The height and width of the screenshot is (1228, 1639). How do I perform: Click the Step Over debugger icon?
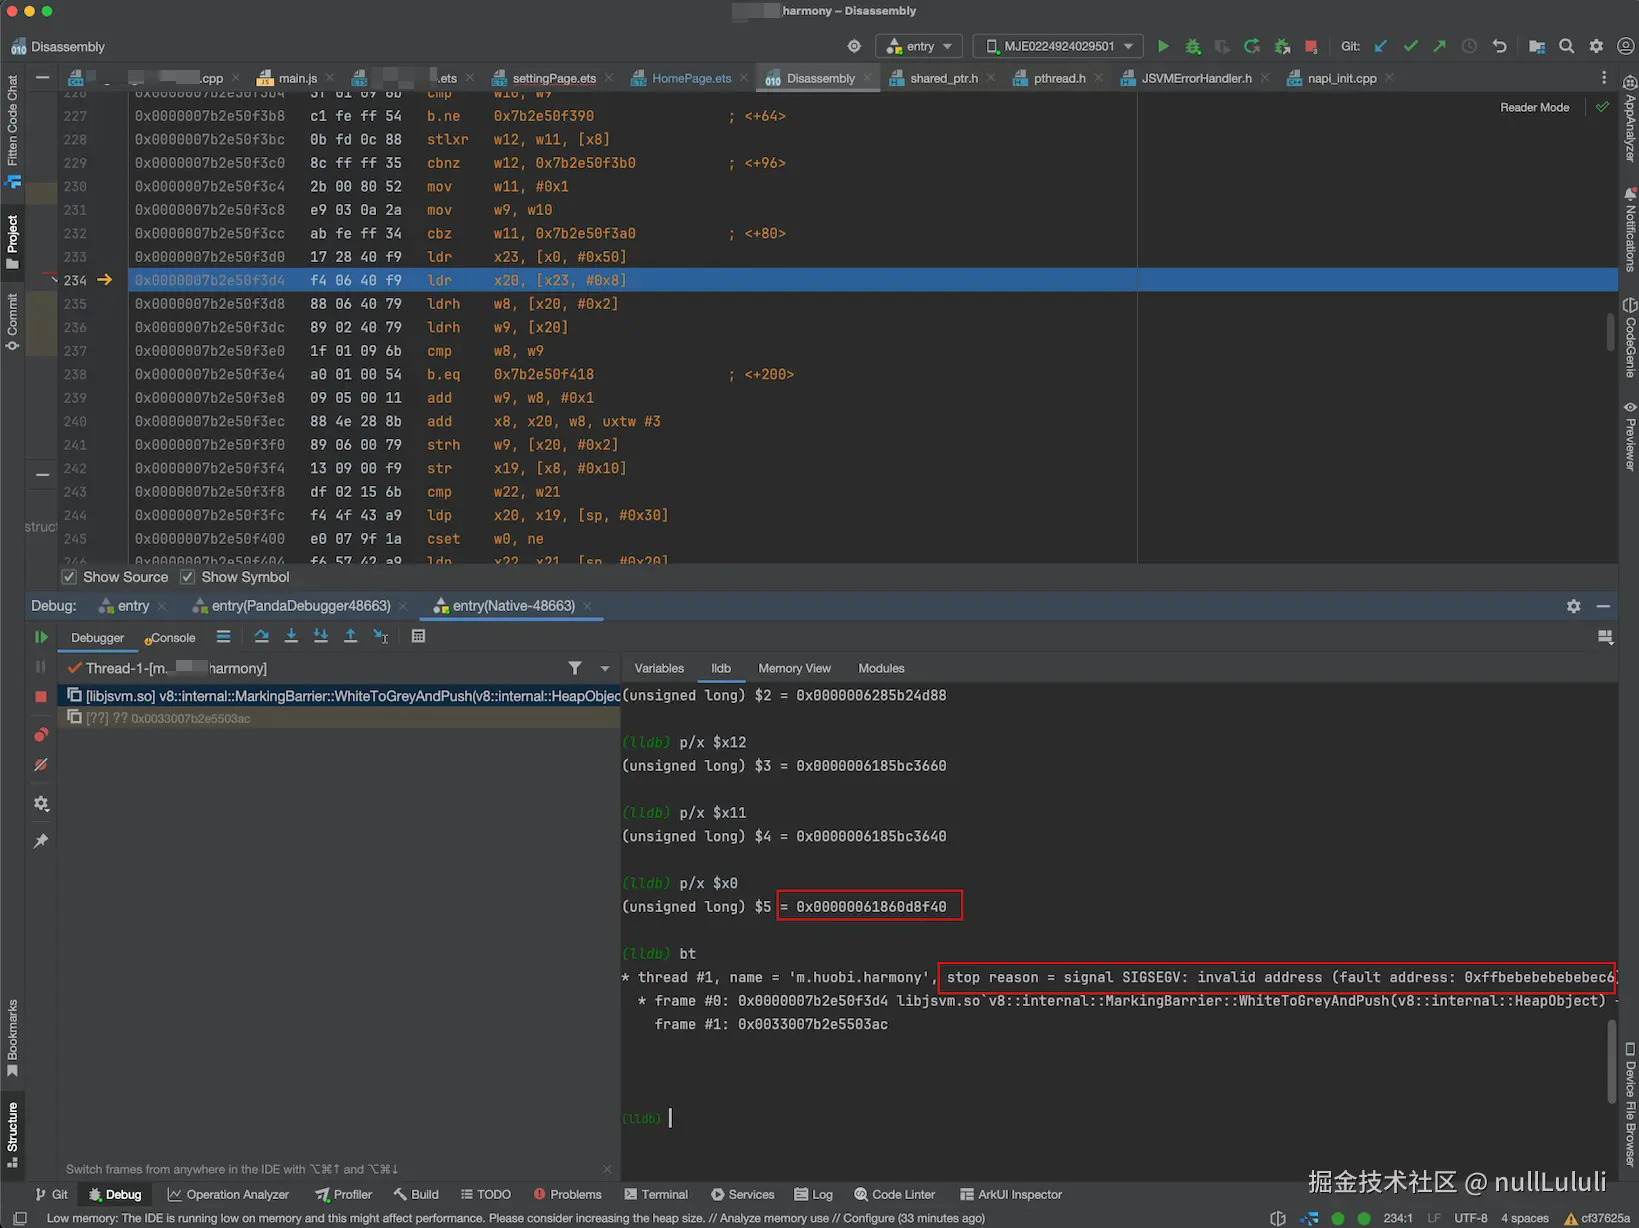point(261,636)
